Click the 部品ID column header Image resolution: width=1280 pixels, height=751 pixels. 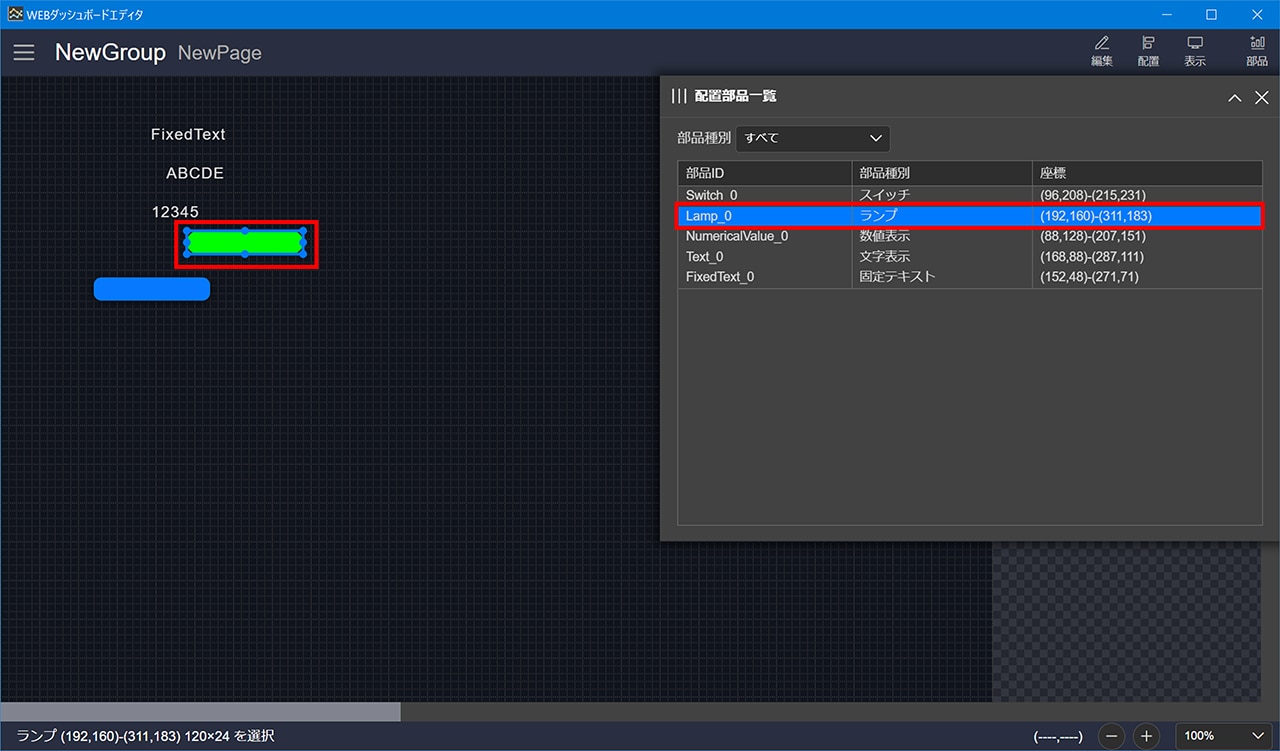[x=764, y=173]
